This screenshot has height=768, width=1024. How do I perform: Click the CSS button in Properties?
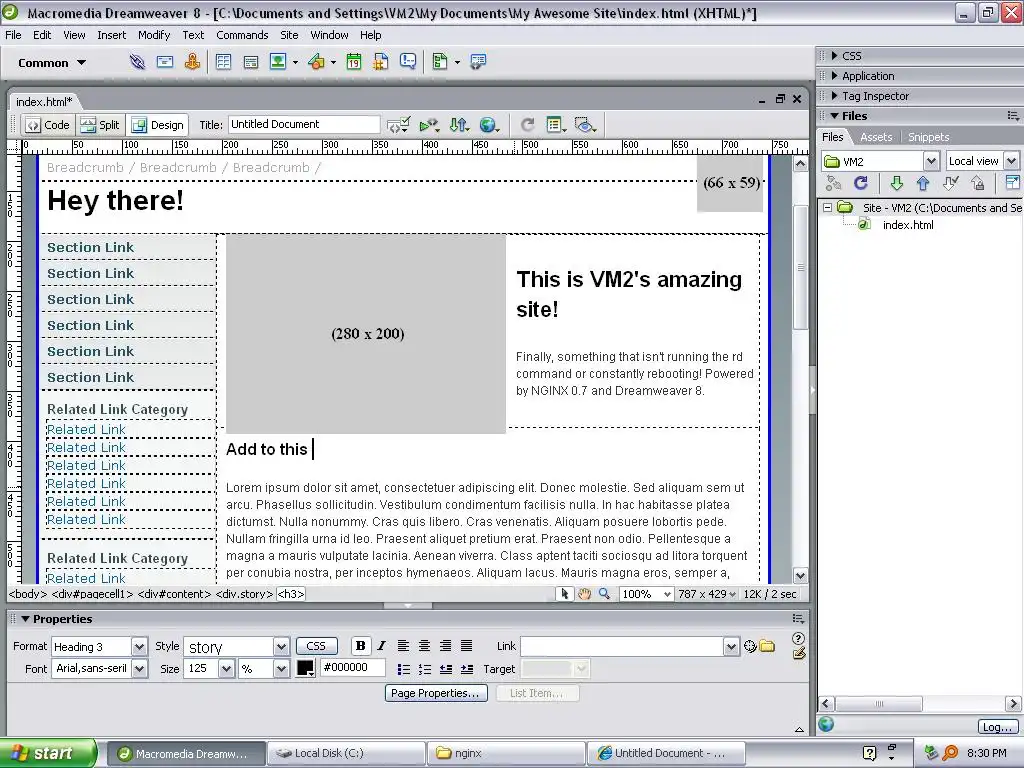point(316,646)
